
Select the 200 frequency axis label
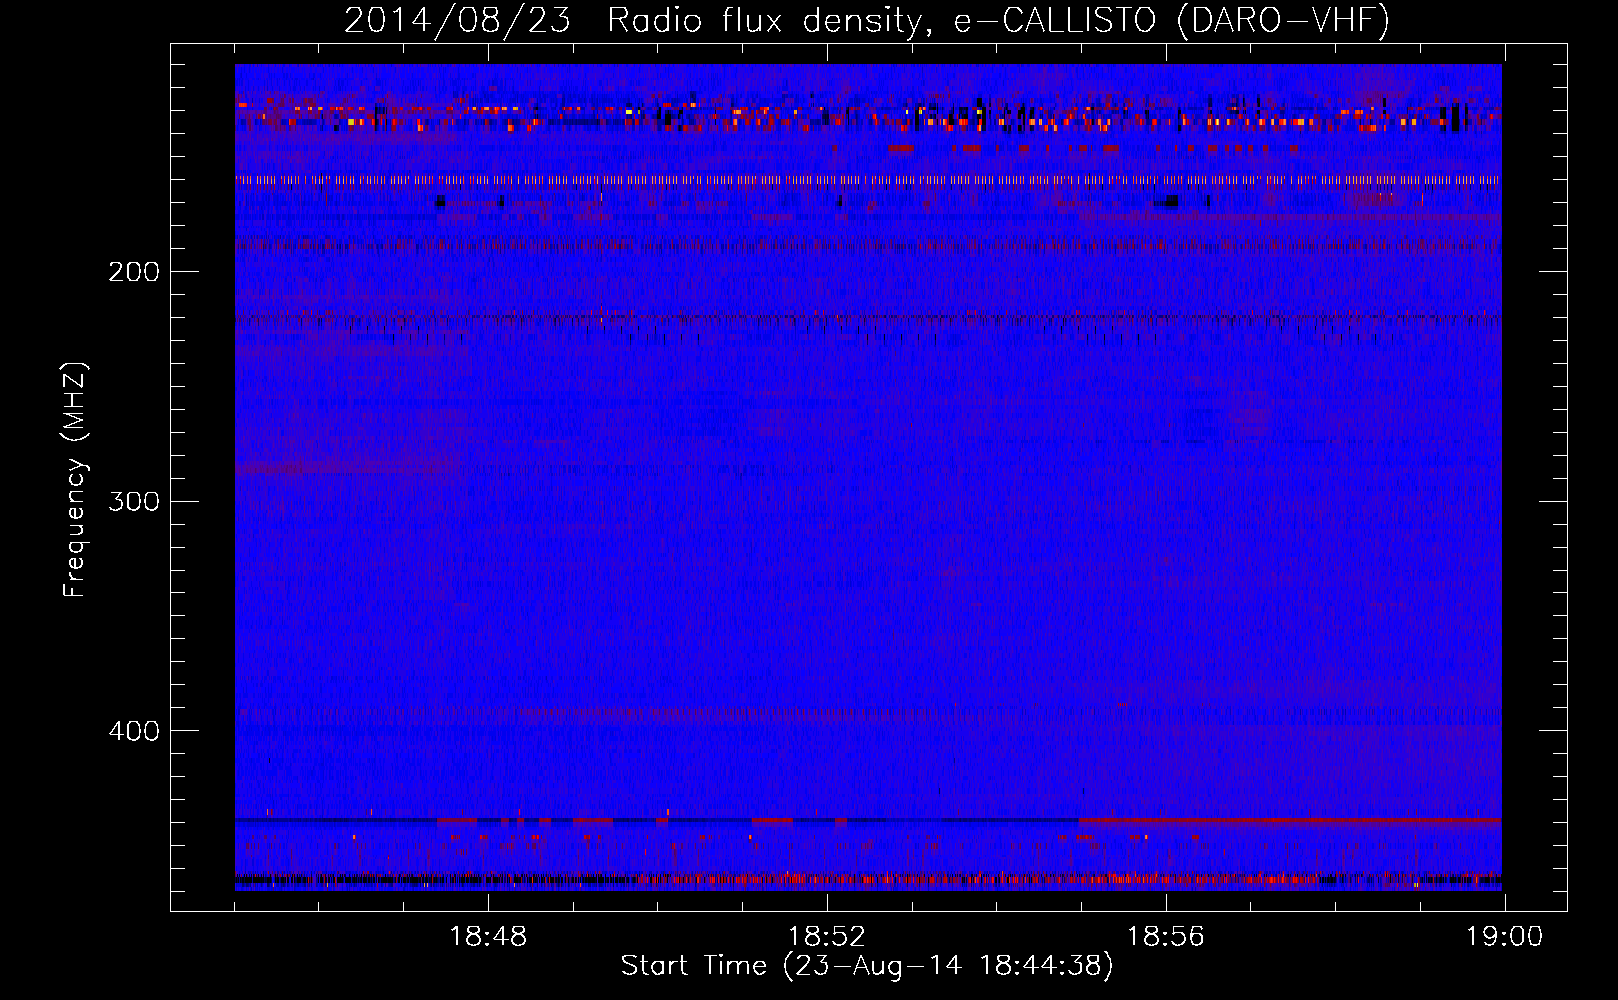(x=134, y=272)
